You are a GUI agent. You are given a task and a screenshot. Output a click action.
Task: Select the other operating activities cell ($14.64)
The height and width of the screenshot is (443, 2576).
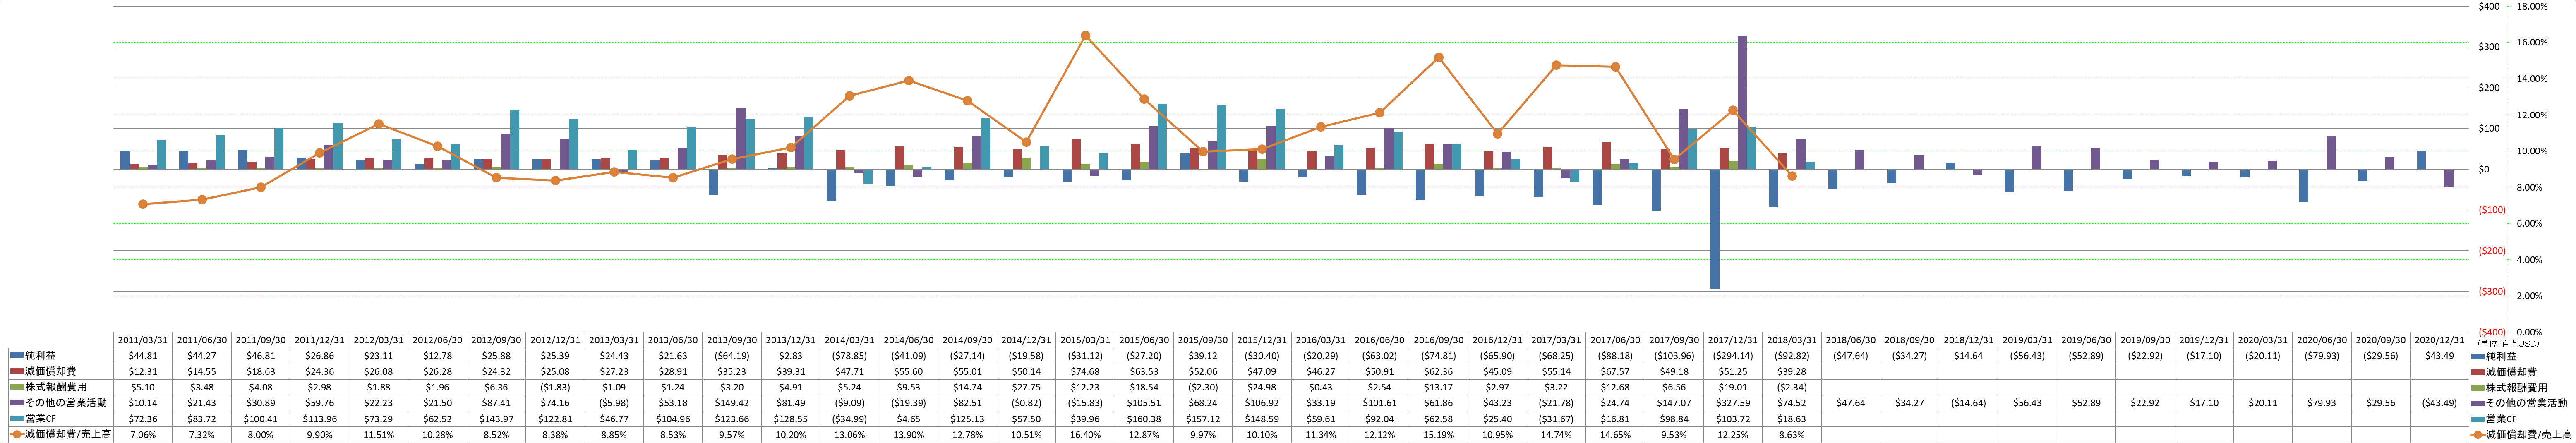coord(1969,403)
